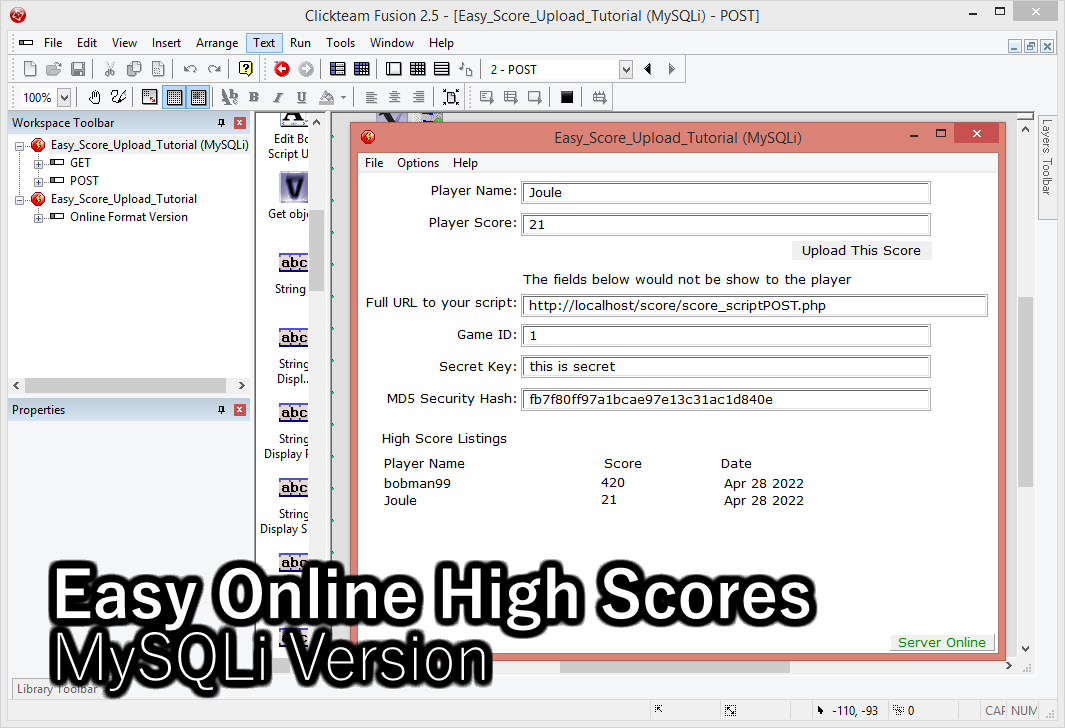Open the Event editor grid icon
The width and height of the screenshot is (1065, 728).
tap(418, 69)
